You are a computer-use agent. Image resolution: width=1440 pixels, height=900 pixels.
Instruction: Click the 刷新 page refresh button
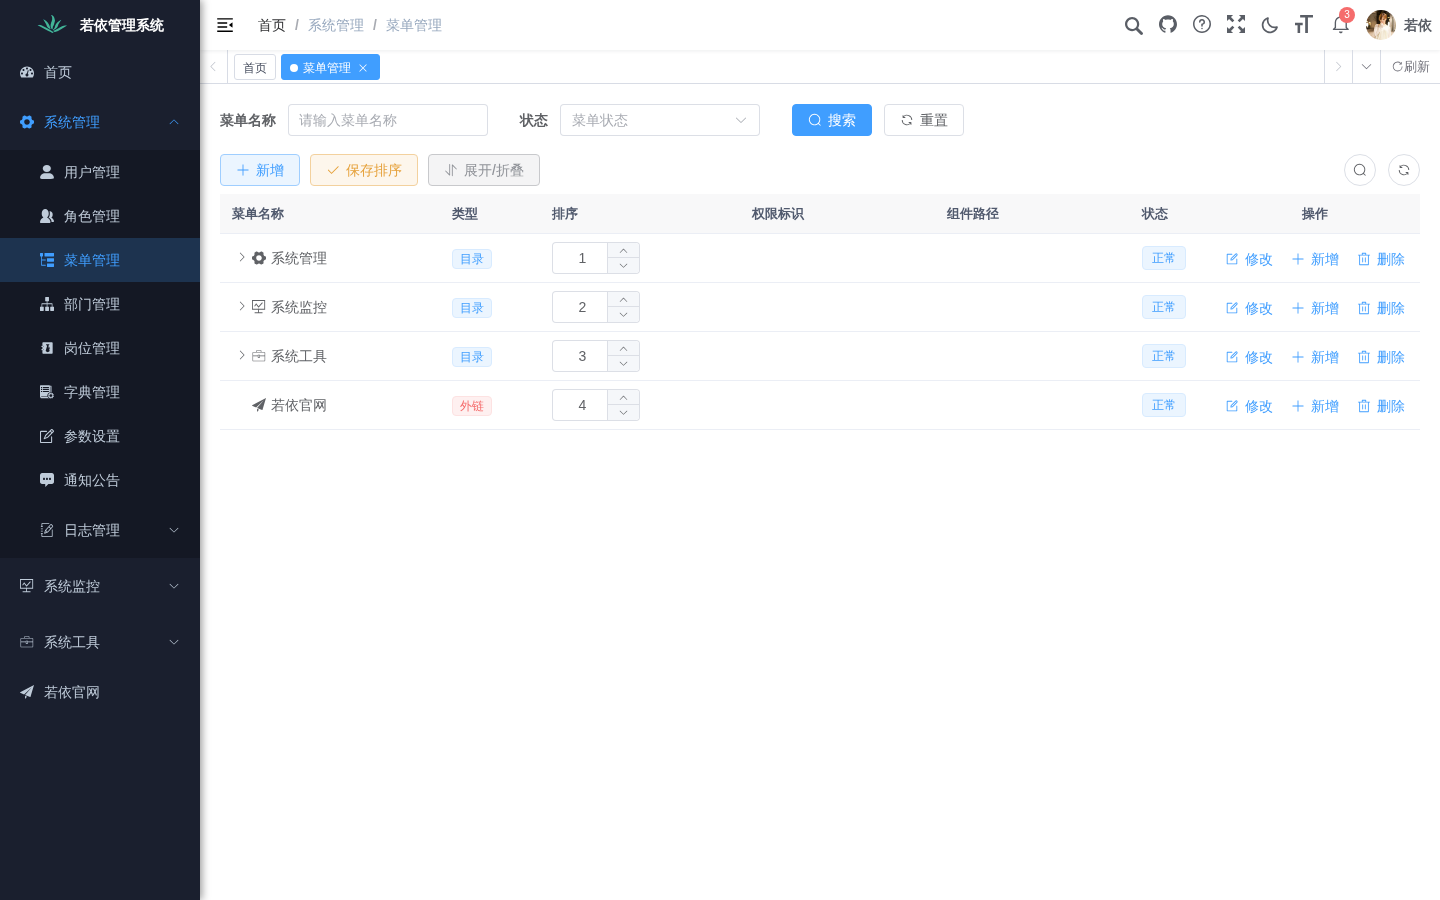click(1410, 67)
